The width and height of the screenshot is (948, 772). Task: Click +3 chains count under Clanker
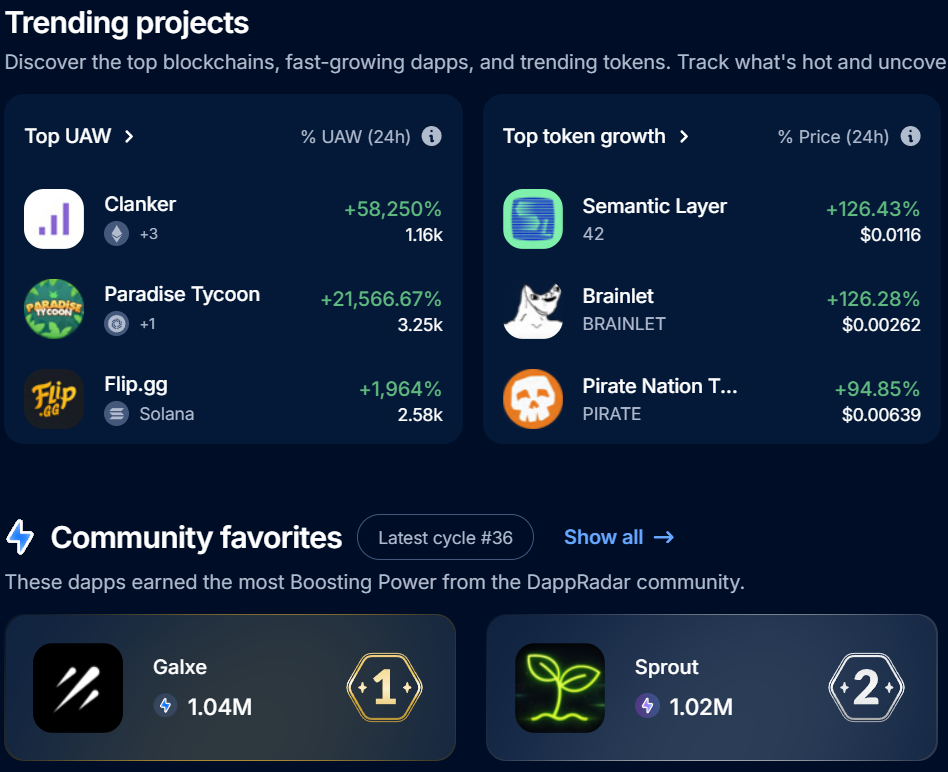[x=149, y=234]
